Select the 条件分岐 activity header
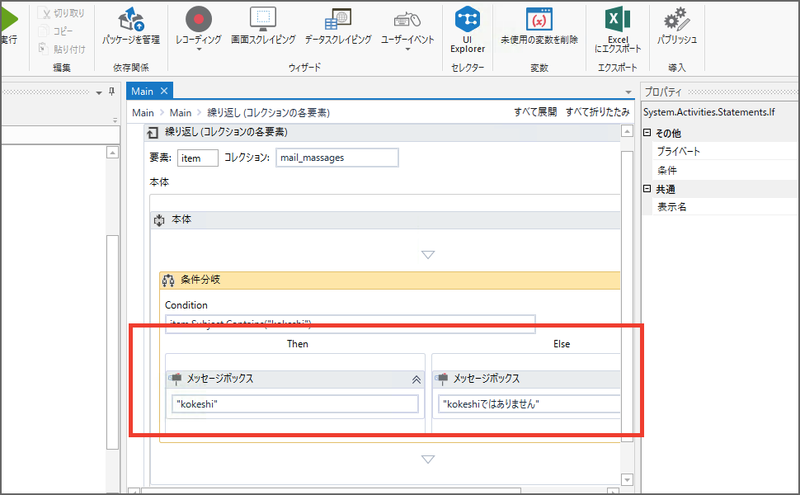This screenshot has width=800, height=495. (390, 280)
